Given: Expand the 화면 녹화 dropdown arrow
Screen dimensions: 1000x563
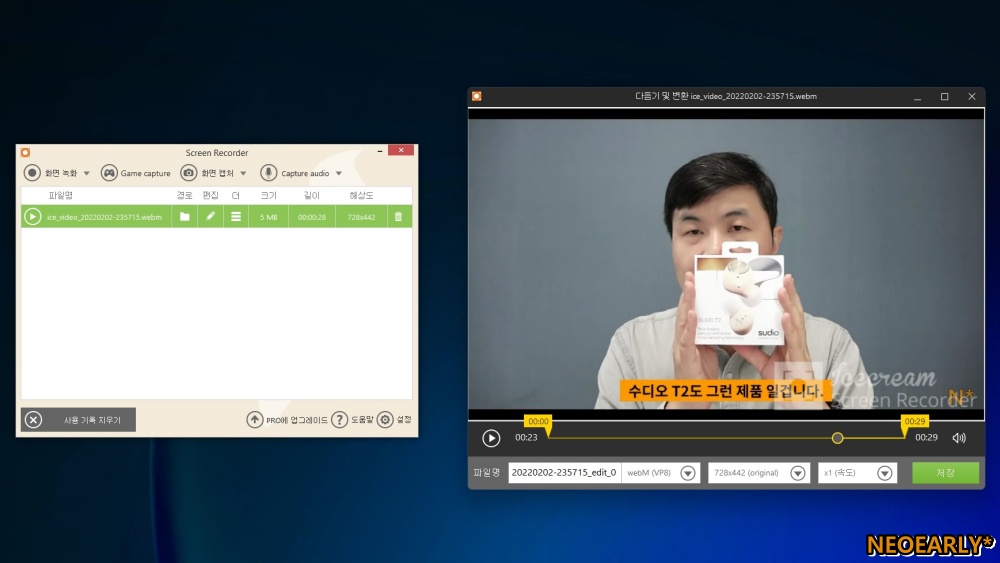Looking at the screenshot, I should 87,173.
